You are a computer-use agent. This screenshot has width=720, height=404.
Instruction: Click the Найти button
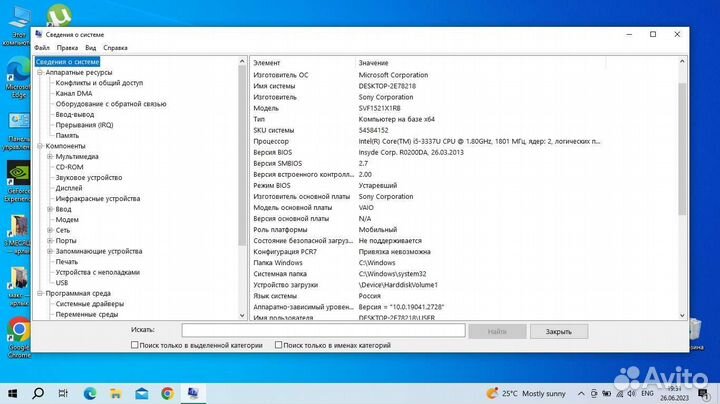click(x=497, y=331)
